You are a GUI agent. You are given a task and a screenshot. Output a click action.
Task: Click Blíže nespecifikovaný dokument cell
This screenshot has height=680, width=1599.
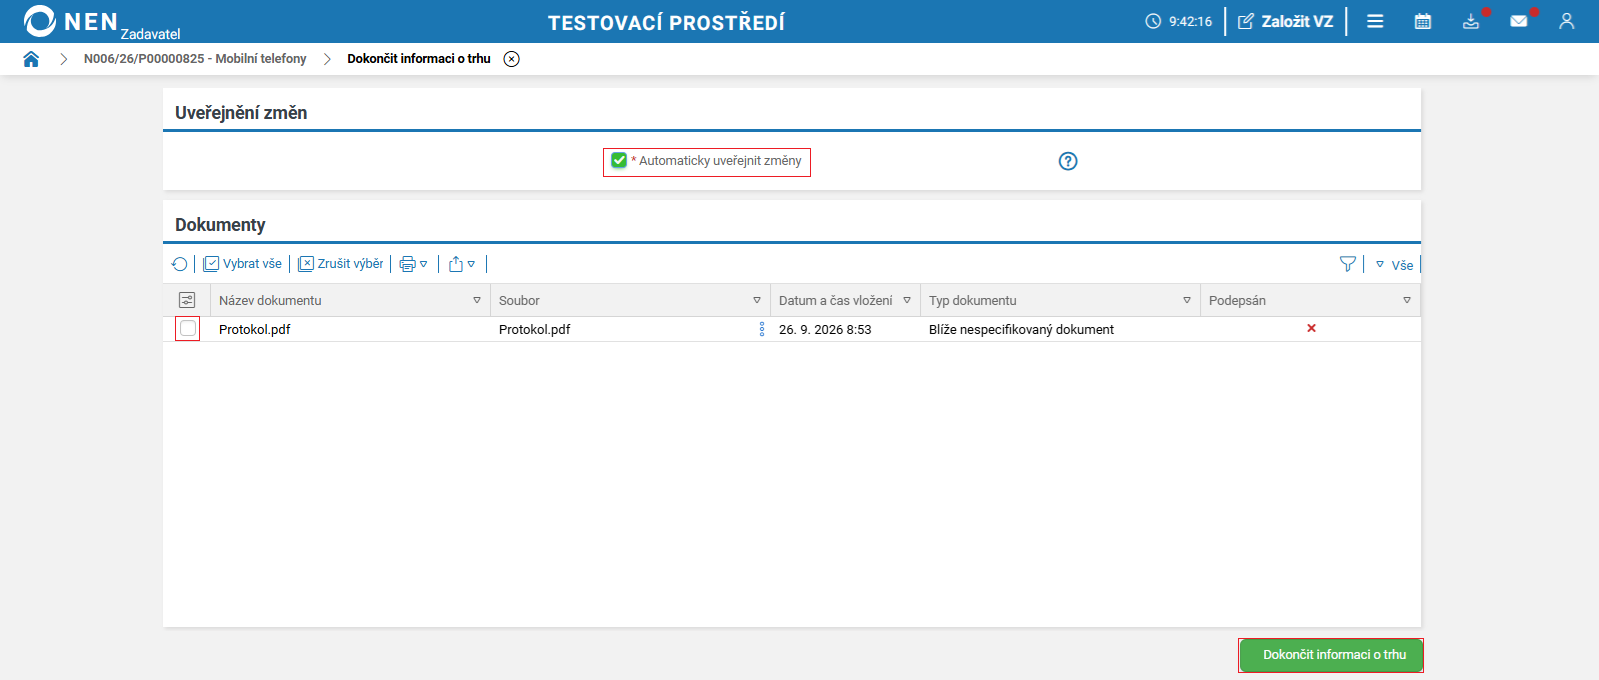1021,329
